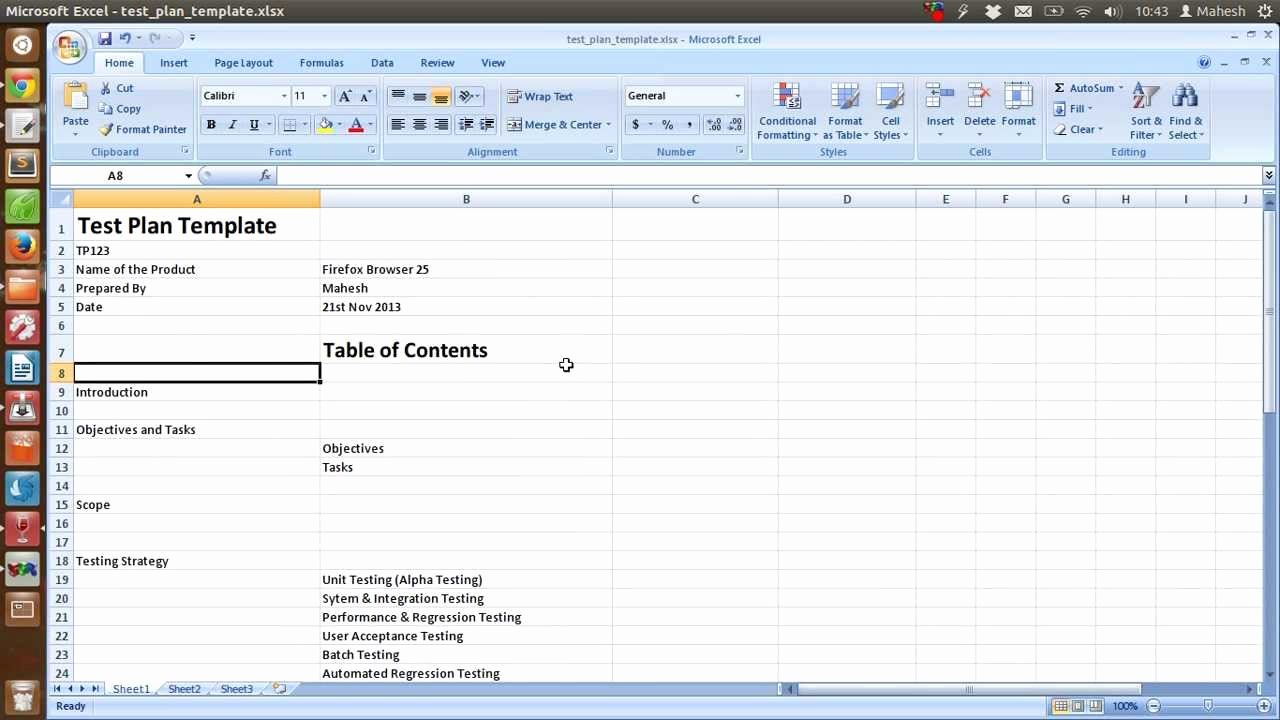Click the Cut scissors icon
1280x720 pixels.
[105, 88]
